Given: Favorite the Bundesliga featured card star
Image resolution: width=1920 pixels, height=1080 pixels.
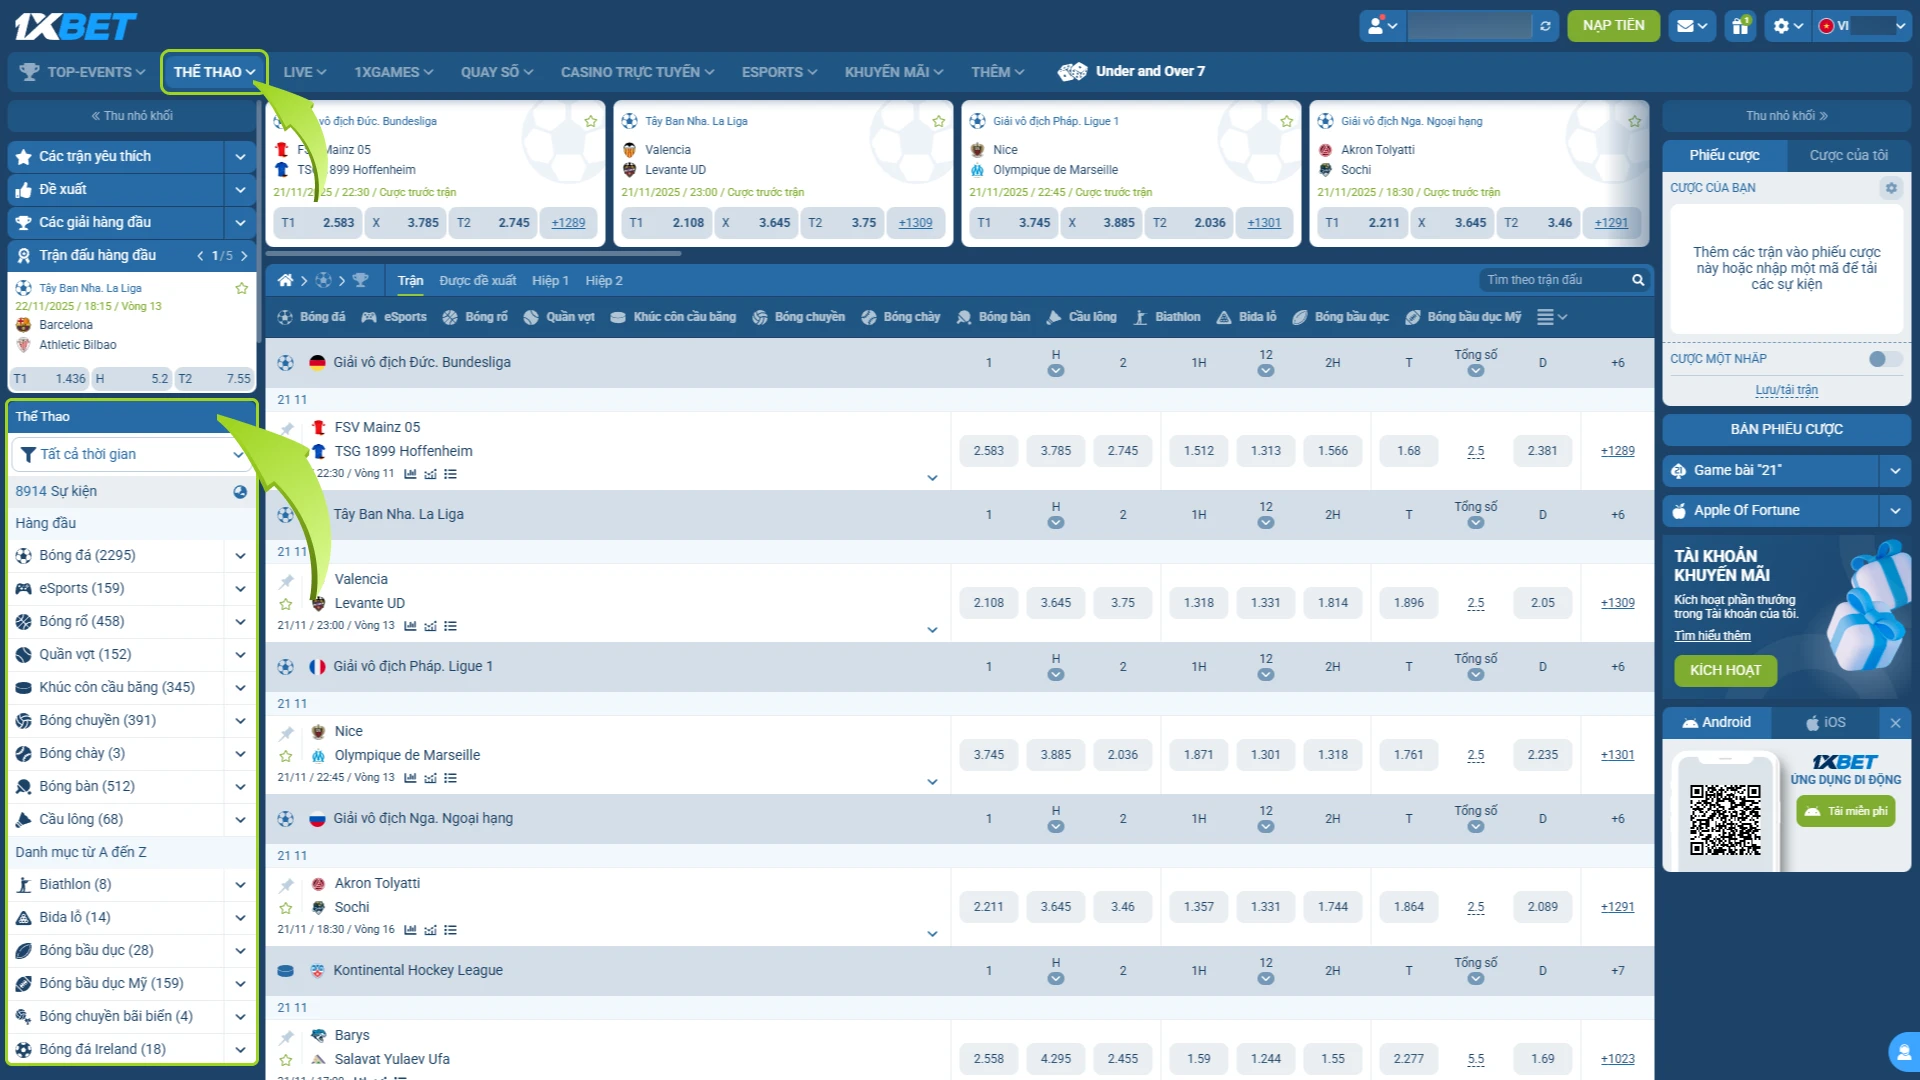Looking at the screenshot, I should [x=591, y=121].
